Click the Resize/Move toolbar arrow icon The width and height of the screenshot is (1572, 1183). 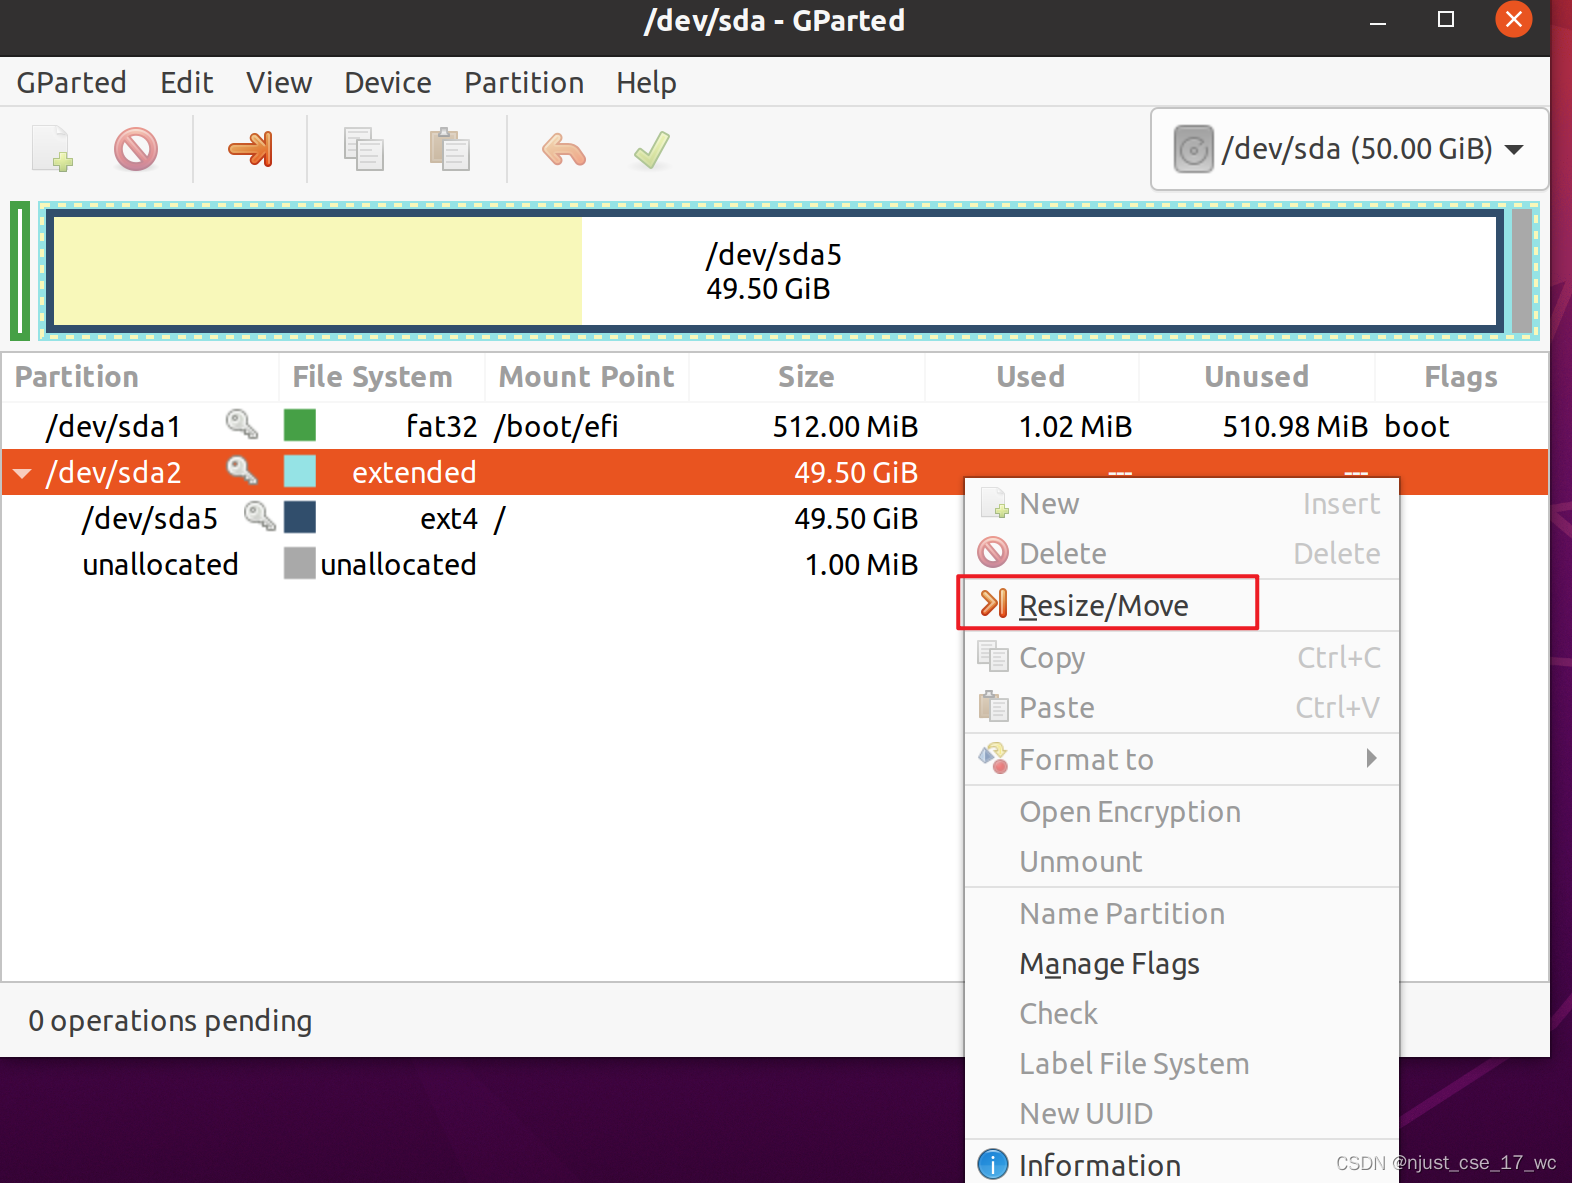click(x=250, y=149)
